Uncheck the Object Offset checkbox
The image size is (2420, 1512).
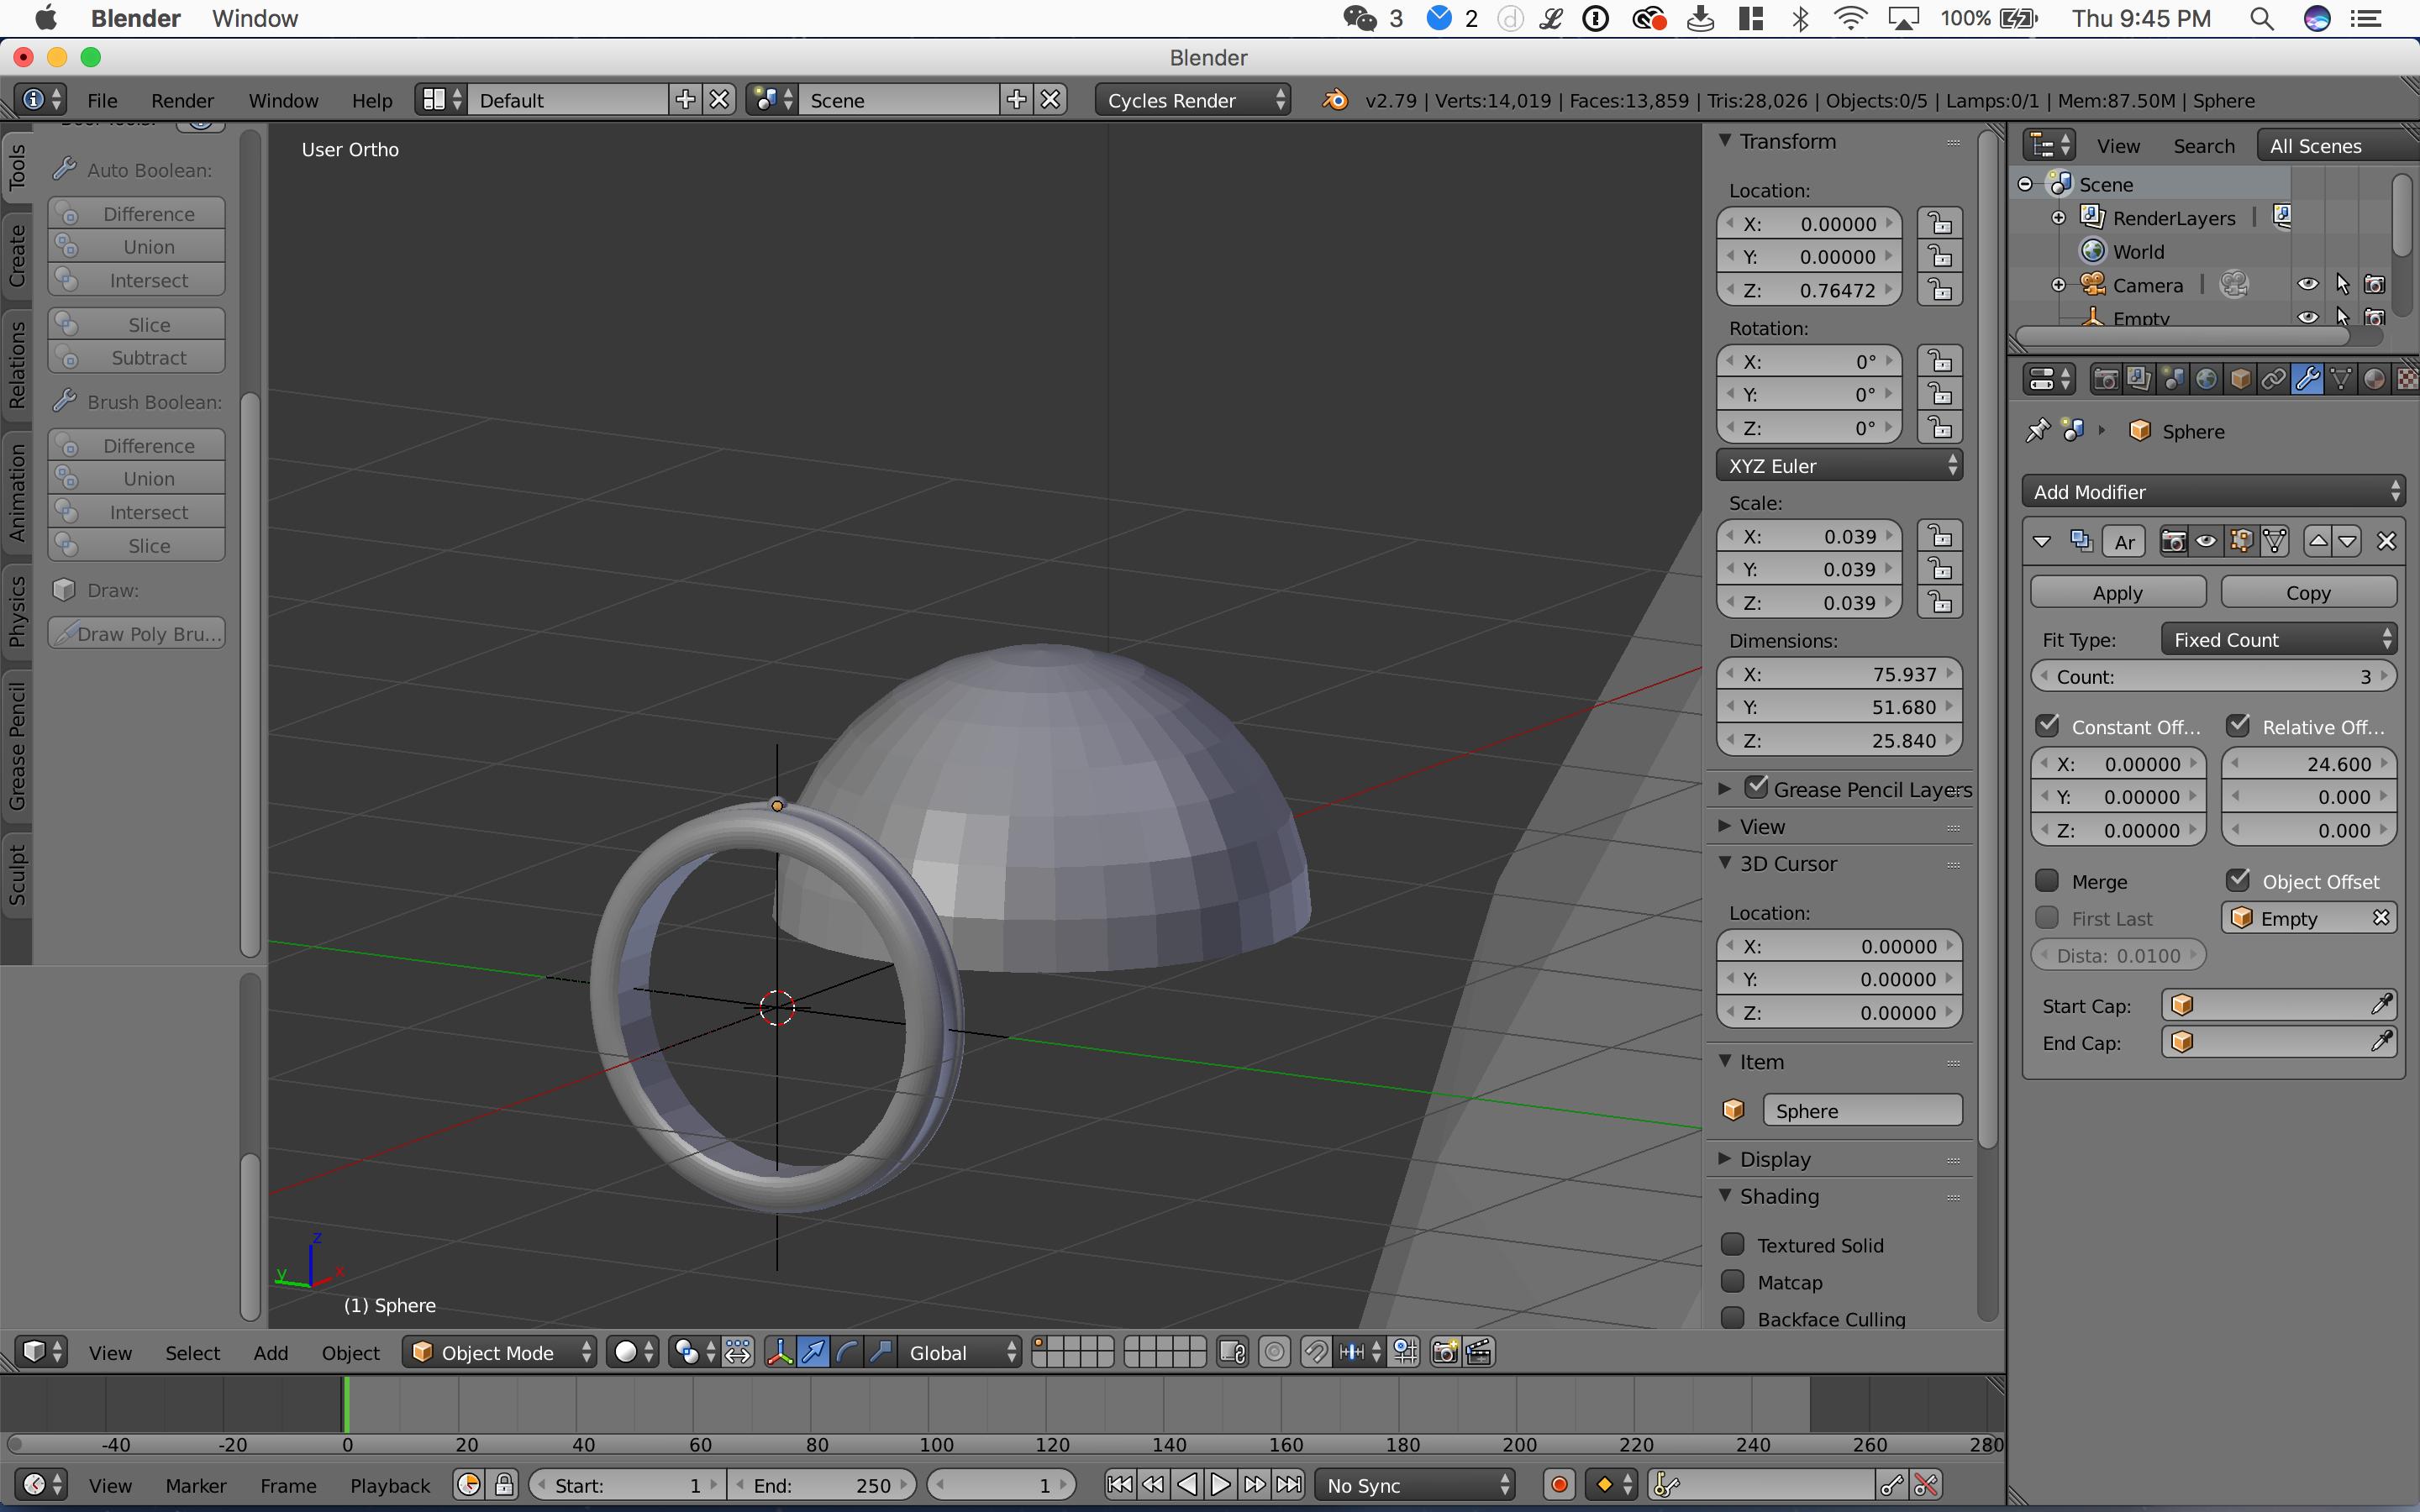point(2238,881)
